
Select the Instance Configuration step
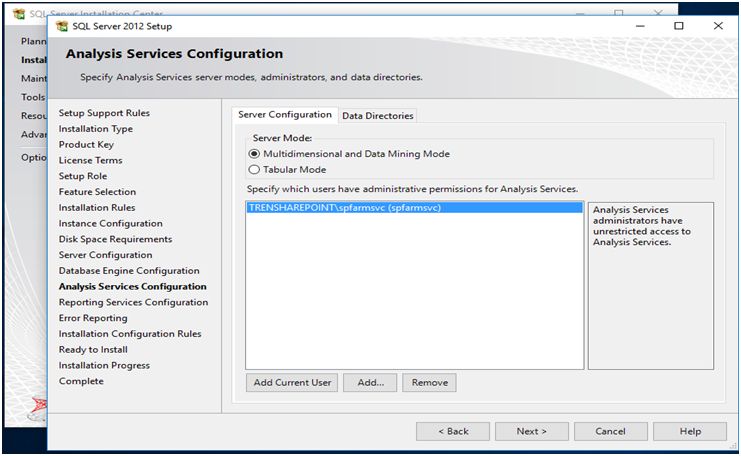[x=110, y=224]
